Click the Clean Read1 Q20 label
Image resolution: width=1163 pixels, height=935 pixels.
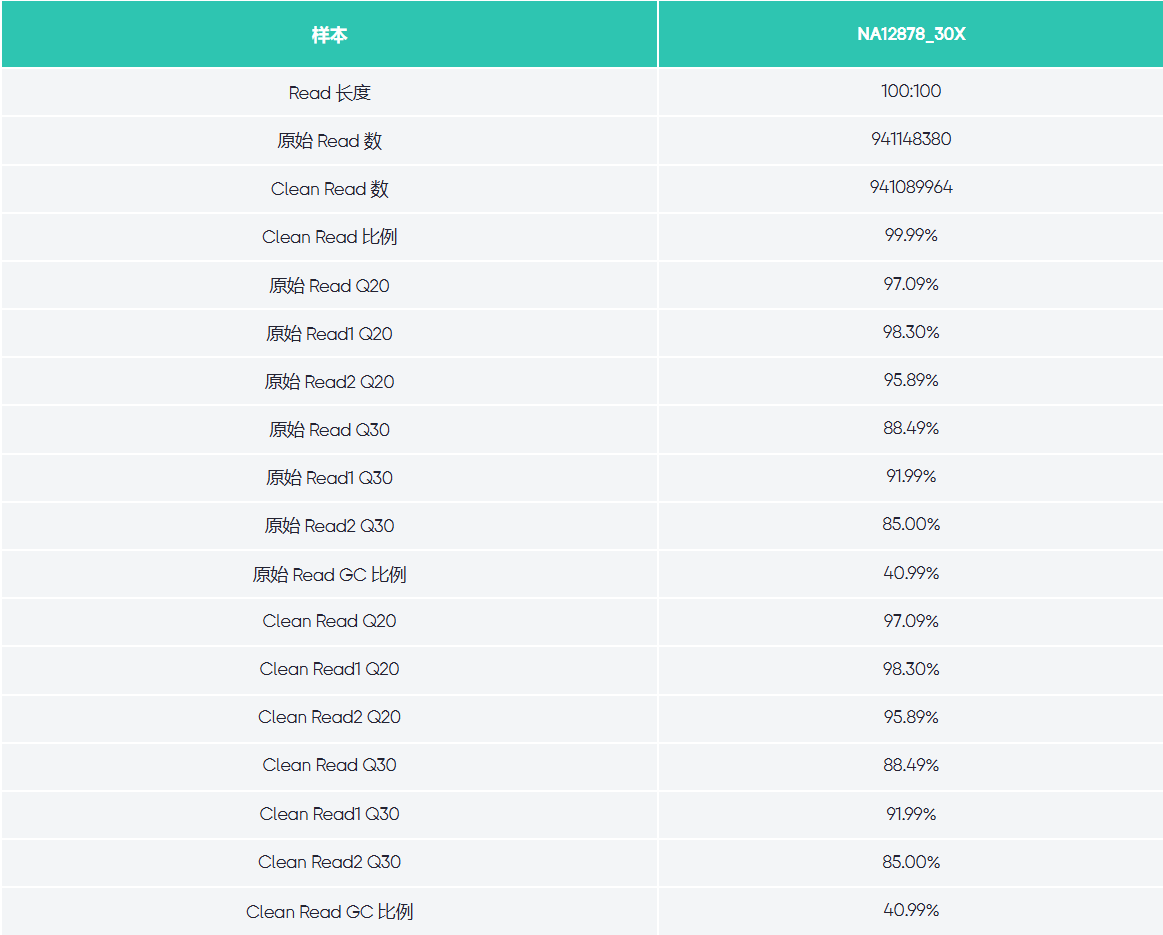(x=329, y=669)
